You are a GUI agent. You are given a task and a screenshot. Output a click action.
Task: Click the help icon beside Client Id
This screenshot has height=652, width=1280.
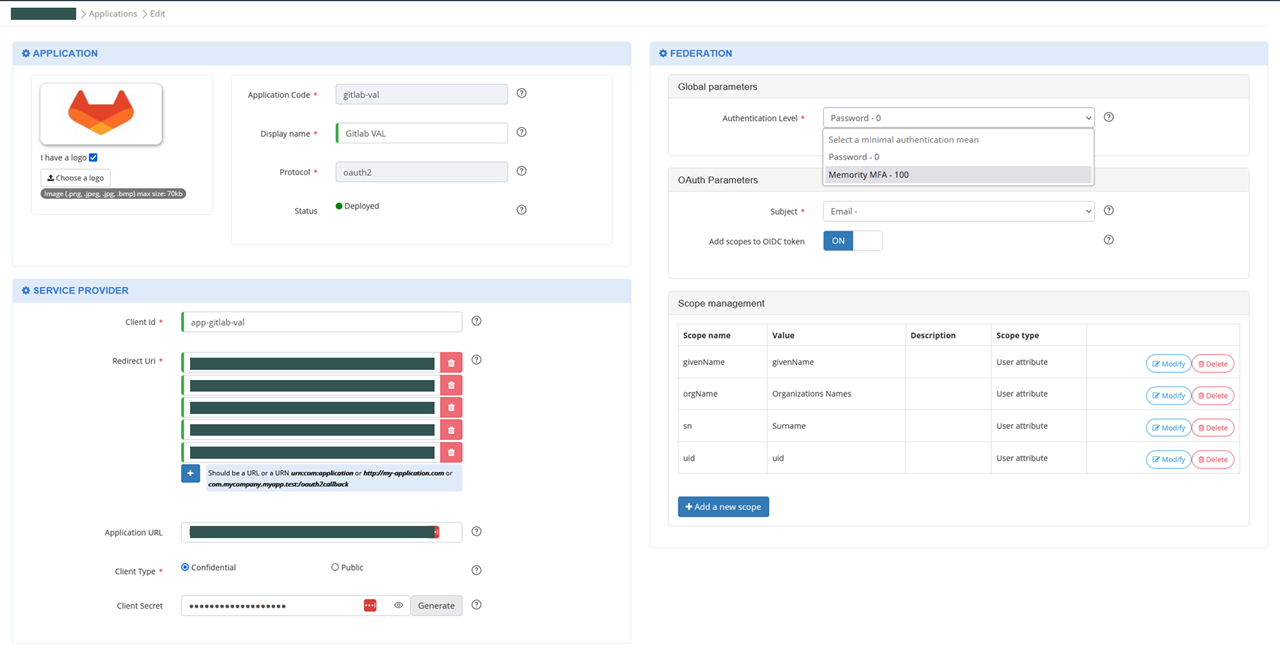point(476,321)
